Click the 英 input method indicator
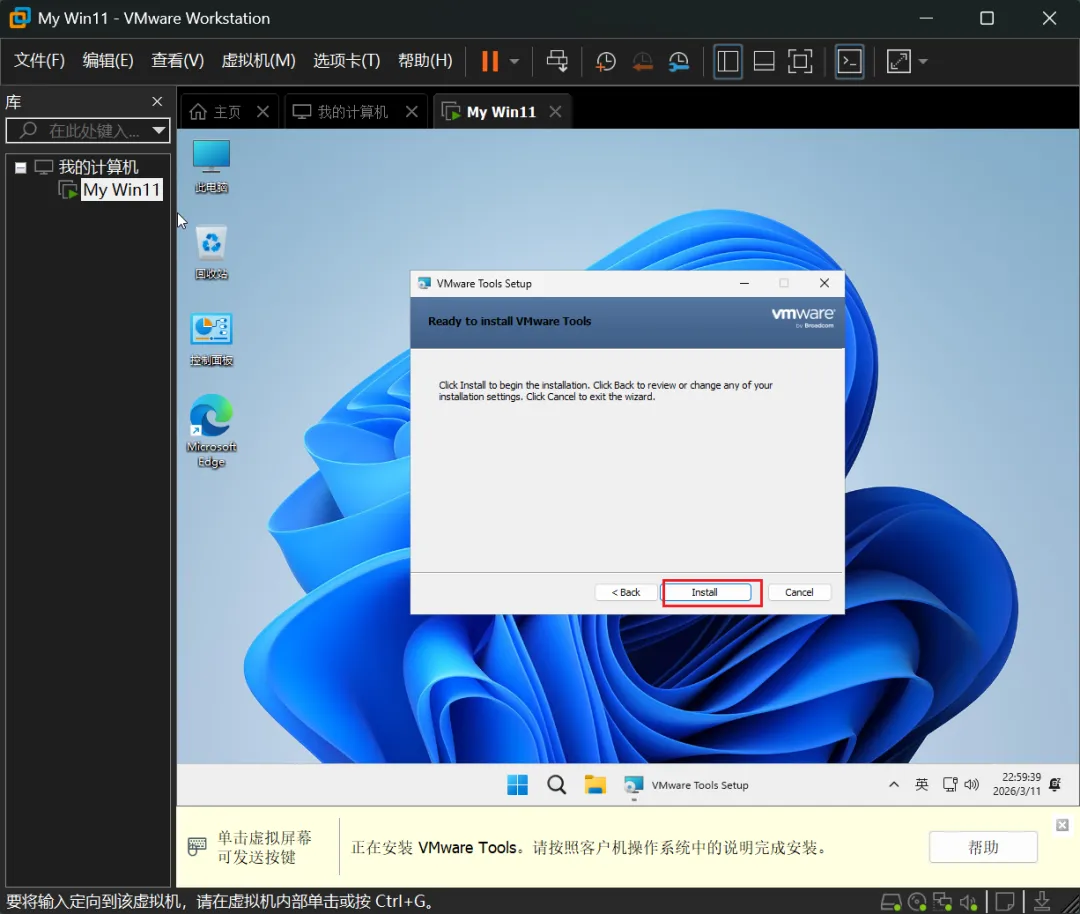1080x914 pixels. [922, 785]
